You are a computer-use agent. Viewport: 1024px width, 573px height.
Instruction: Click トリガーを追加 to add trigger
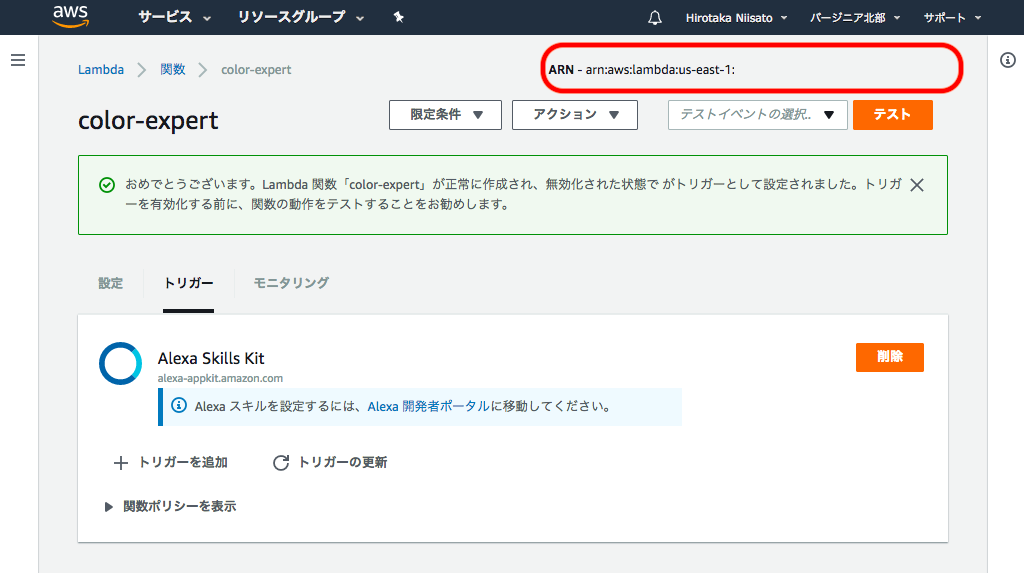click(170, 463)
